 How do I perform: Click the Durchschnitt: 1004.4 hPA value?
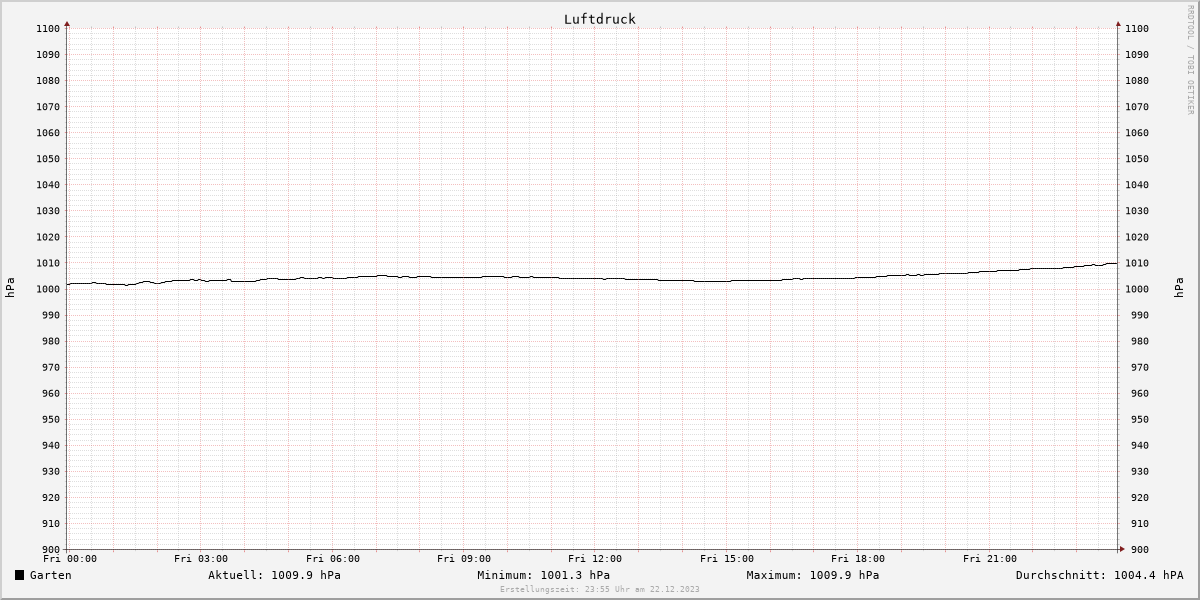click(x=1099, y=575)
